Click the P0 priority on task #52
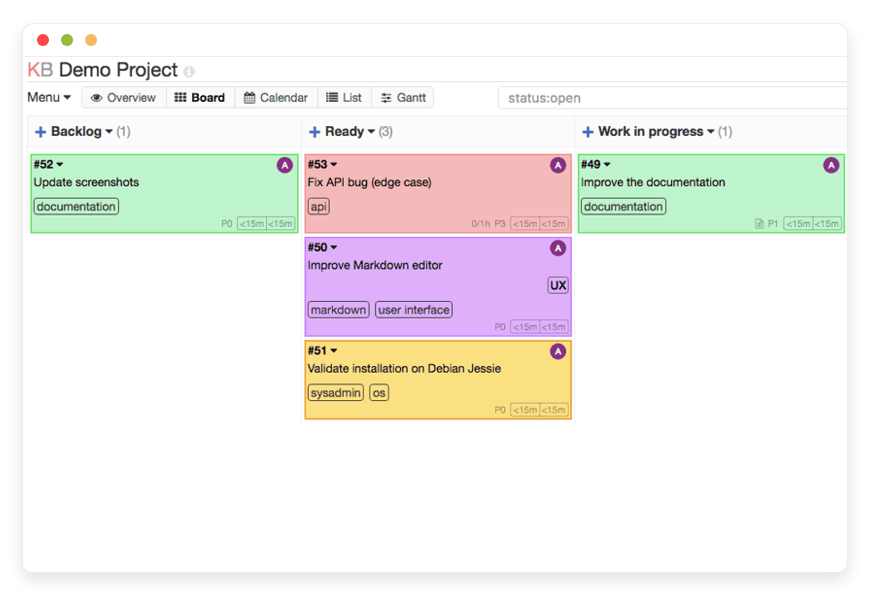 click(227, 224)
